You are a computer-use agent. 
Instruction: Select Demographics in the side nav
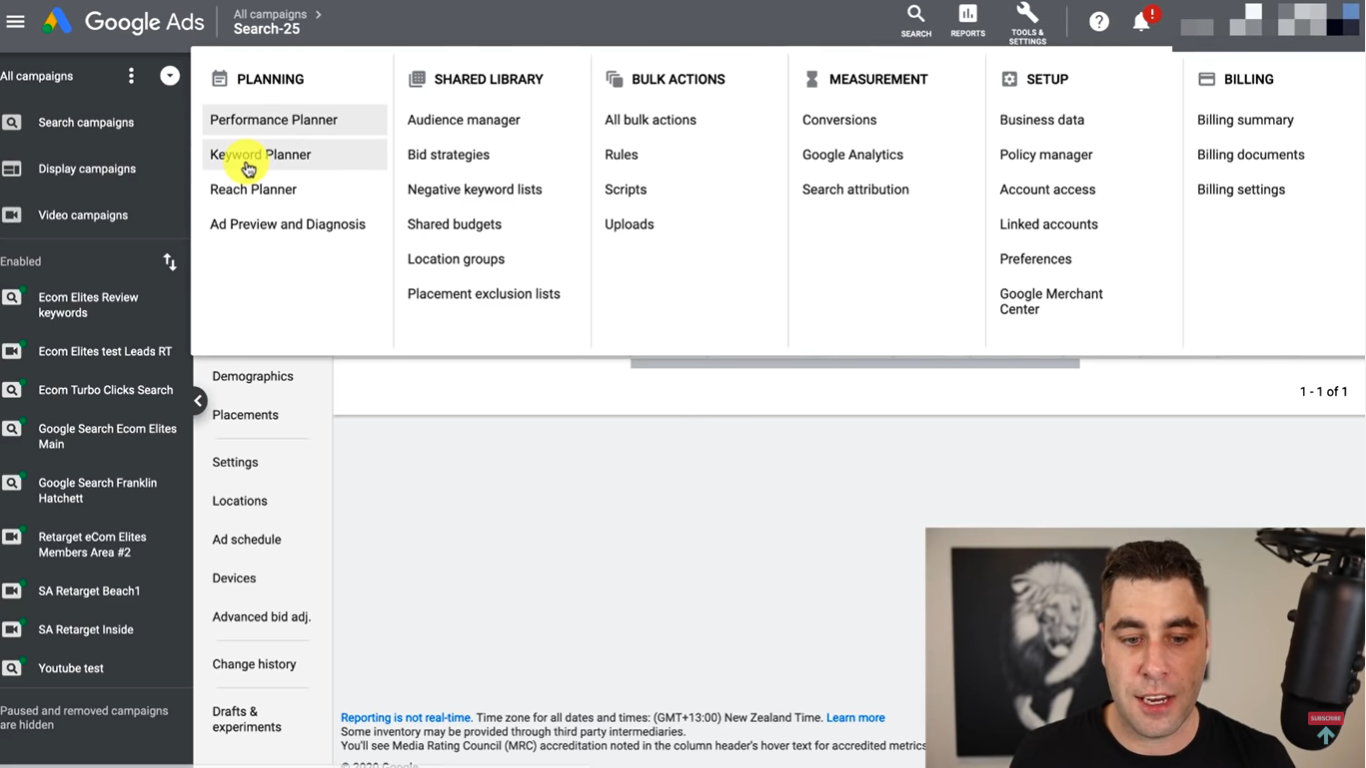point(253,376)
